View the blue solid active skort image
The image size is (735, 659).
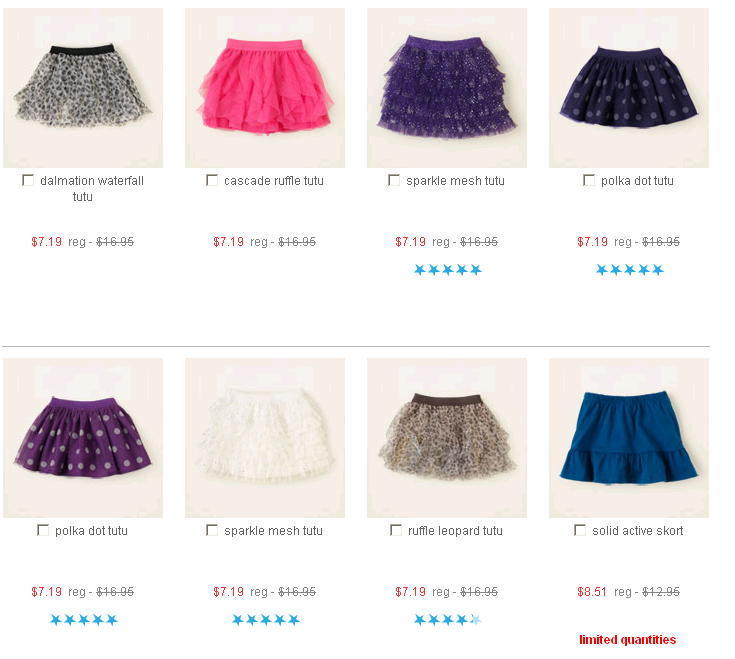coord(629,438)
